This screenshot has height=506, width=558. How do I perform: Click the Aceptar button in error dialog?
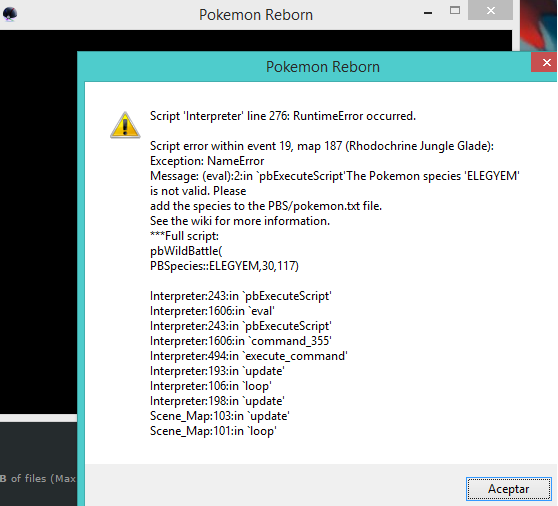point(509,489)
